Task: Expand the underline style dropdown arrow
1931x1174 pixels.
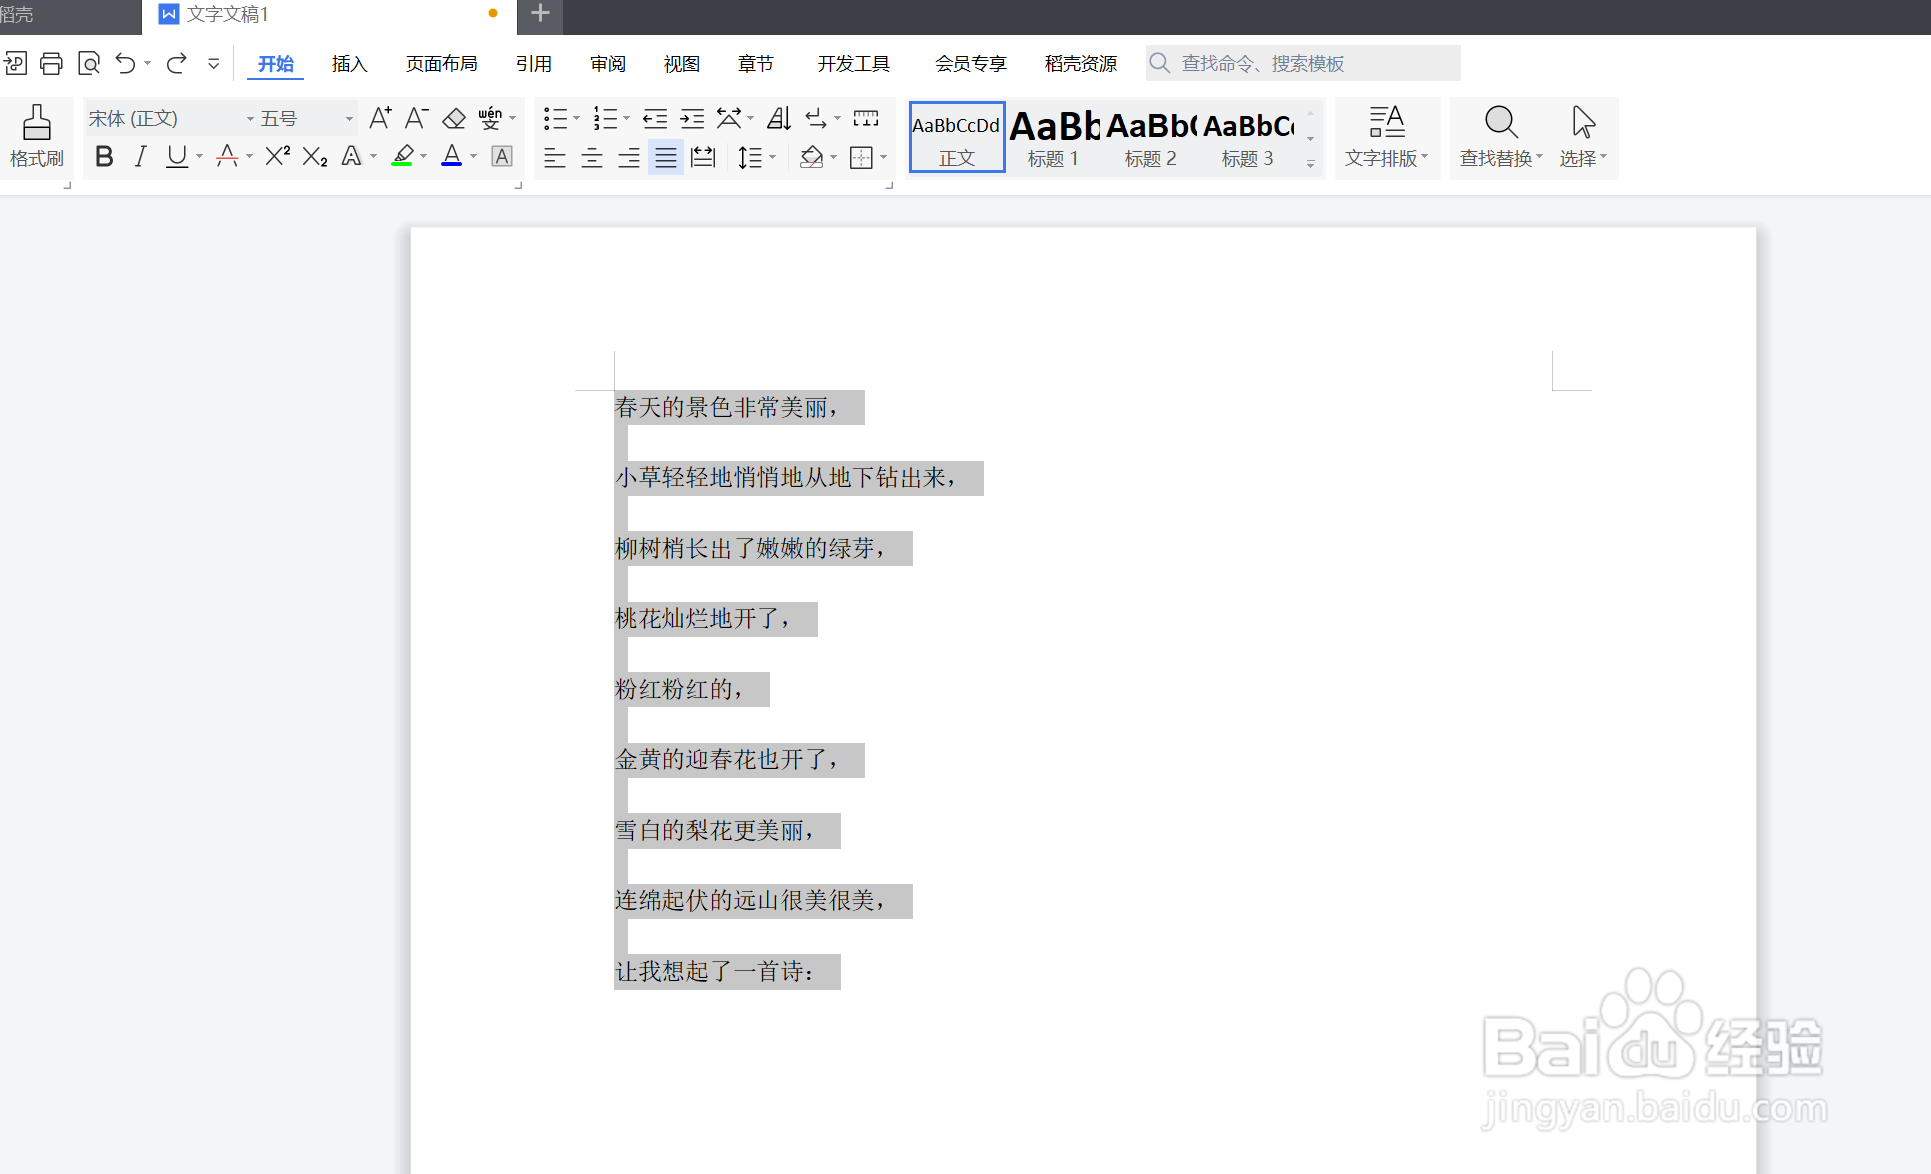Action: tap(200, 157)
